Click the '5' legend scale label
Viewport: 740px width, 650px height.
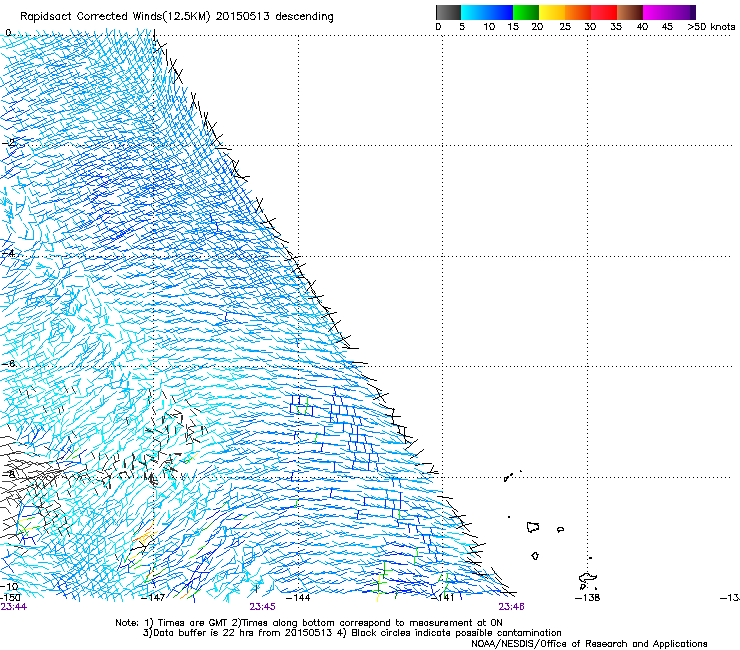tap(462, 27)
